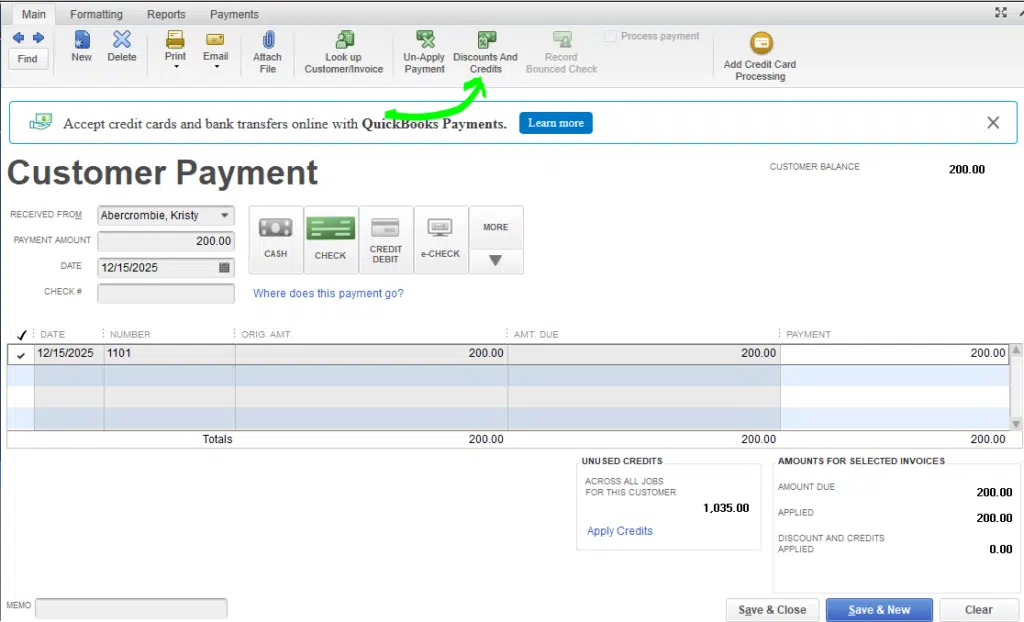Click invoice number 1101 cell

[169, 353]
